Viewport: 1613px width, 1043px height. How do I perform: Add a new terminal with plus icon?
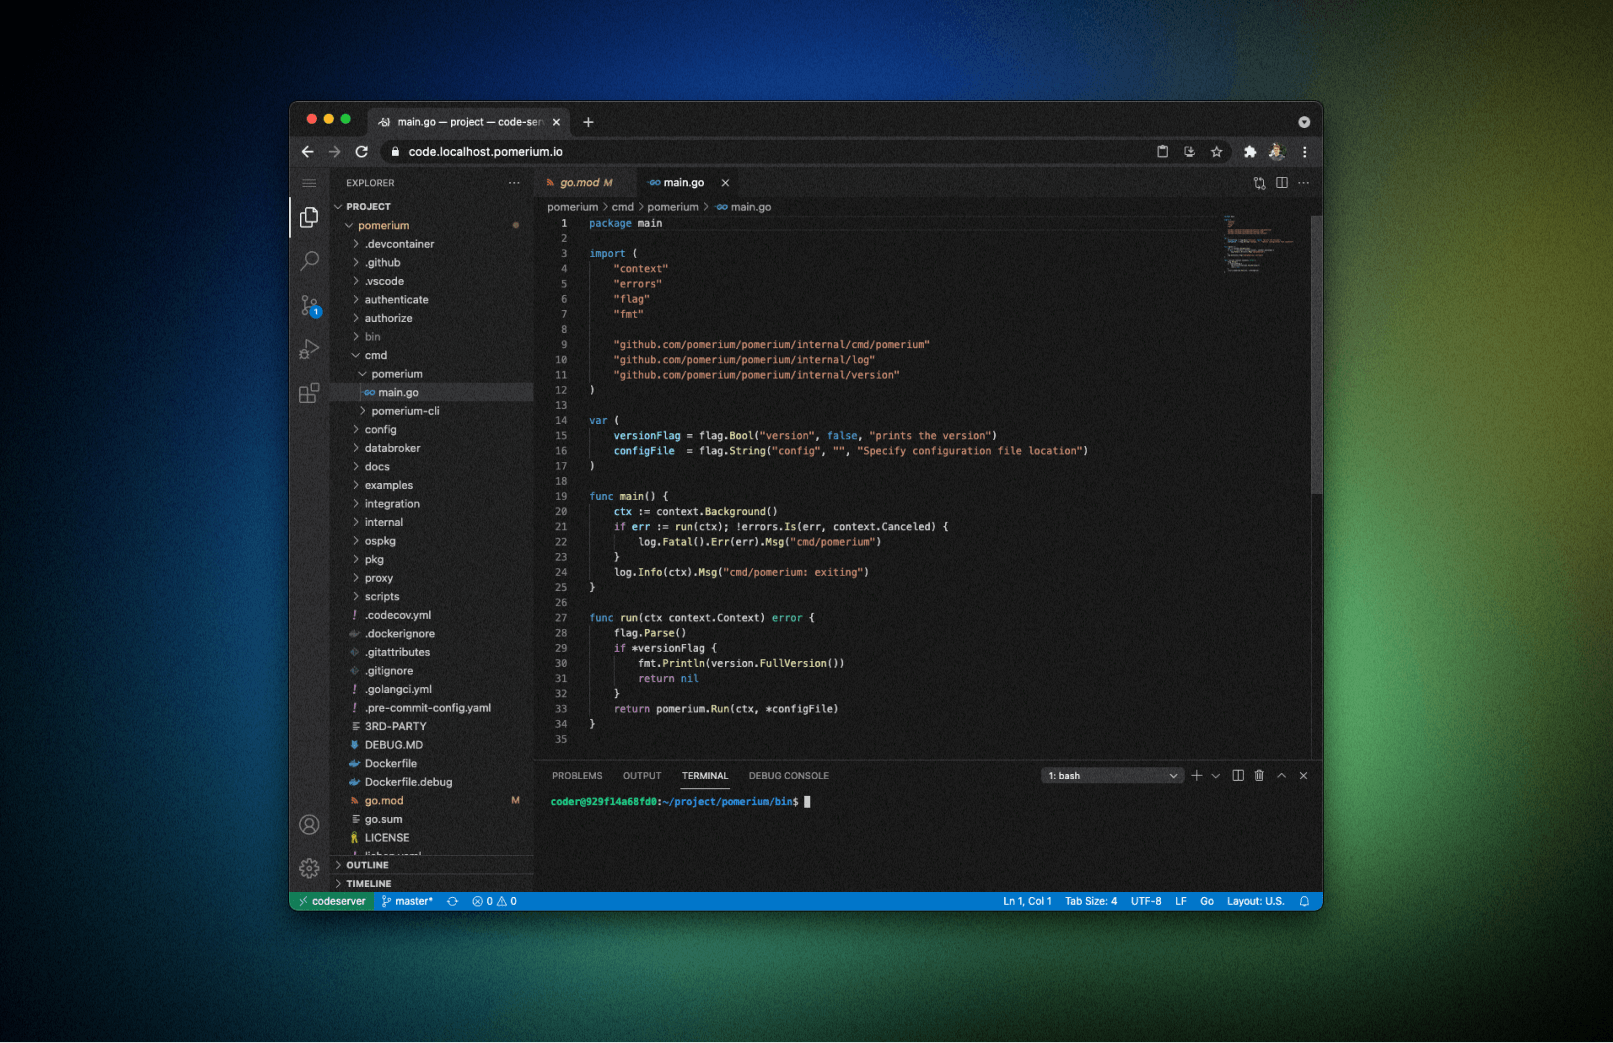[x=1196, y=776]
